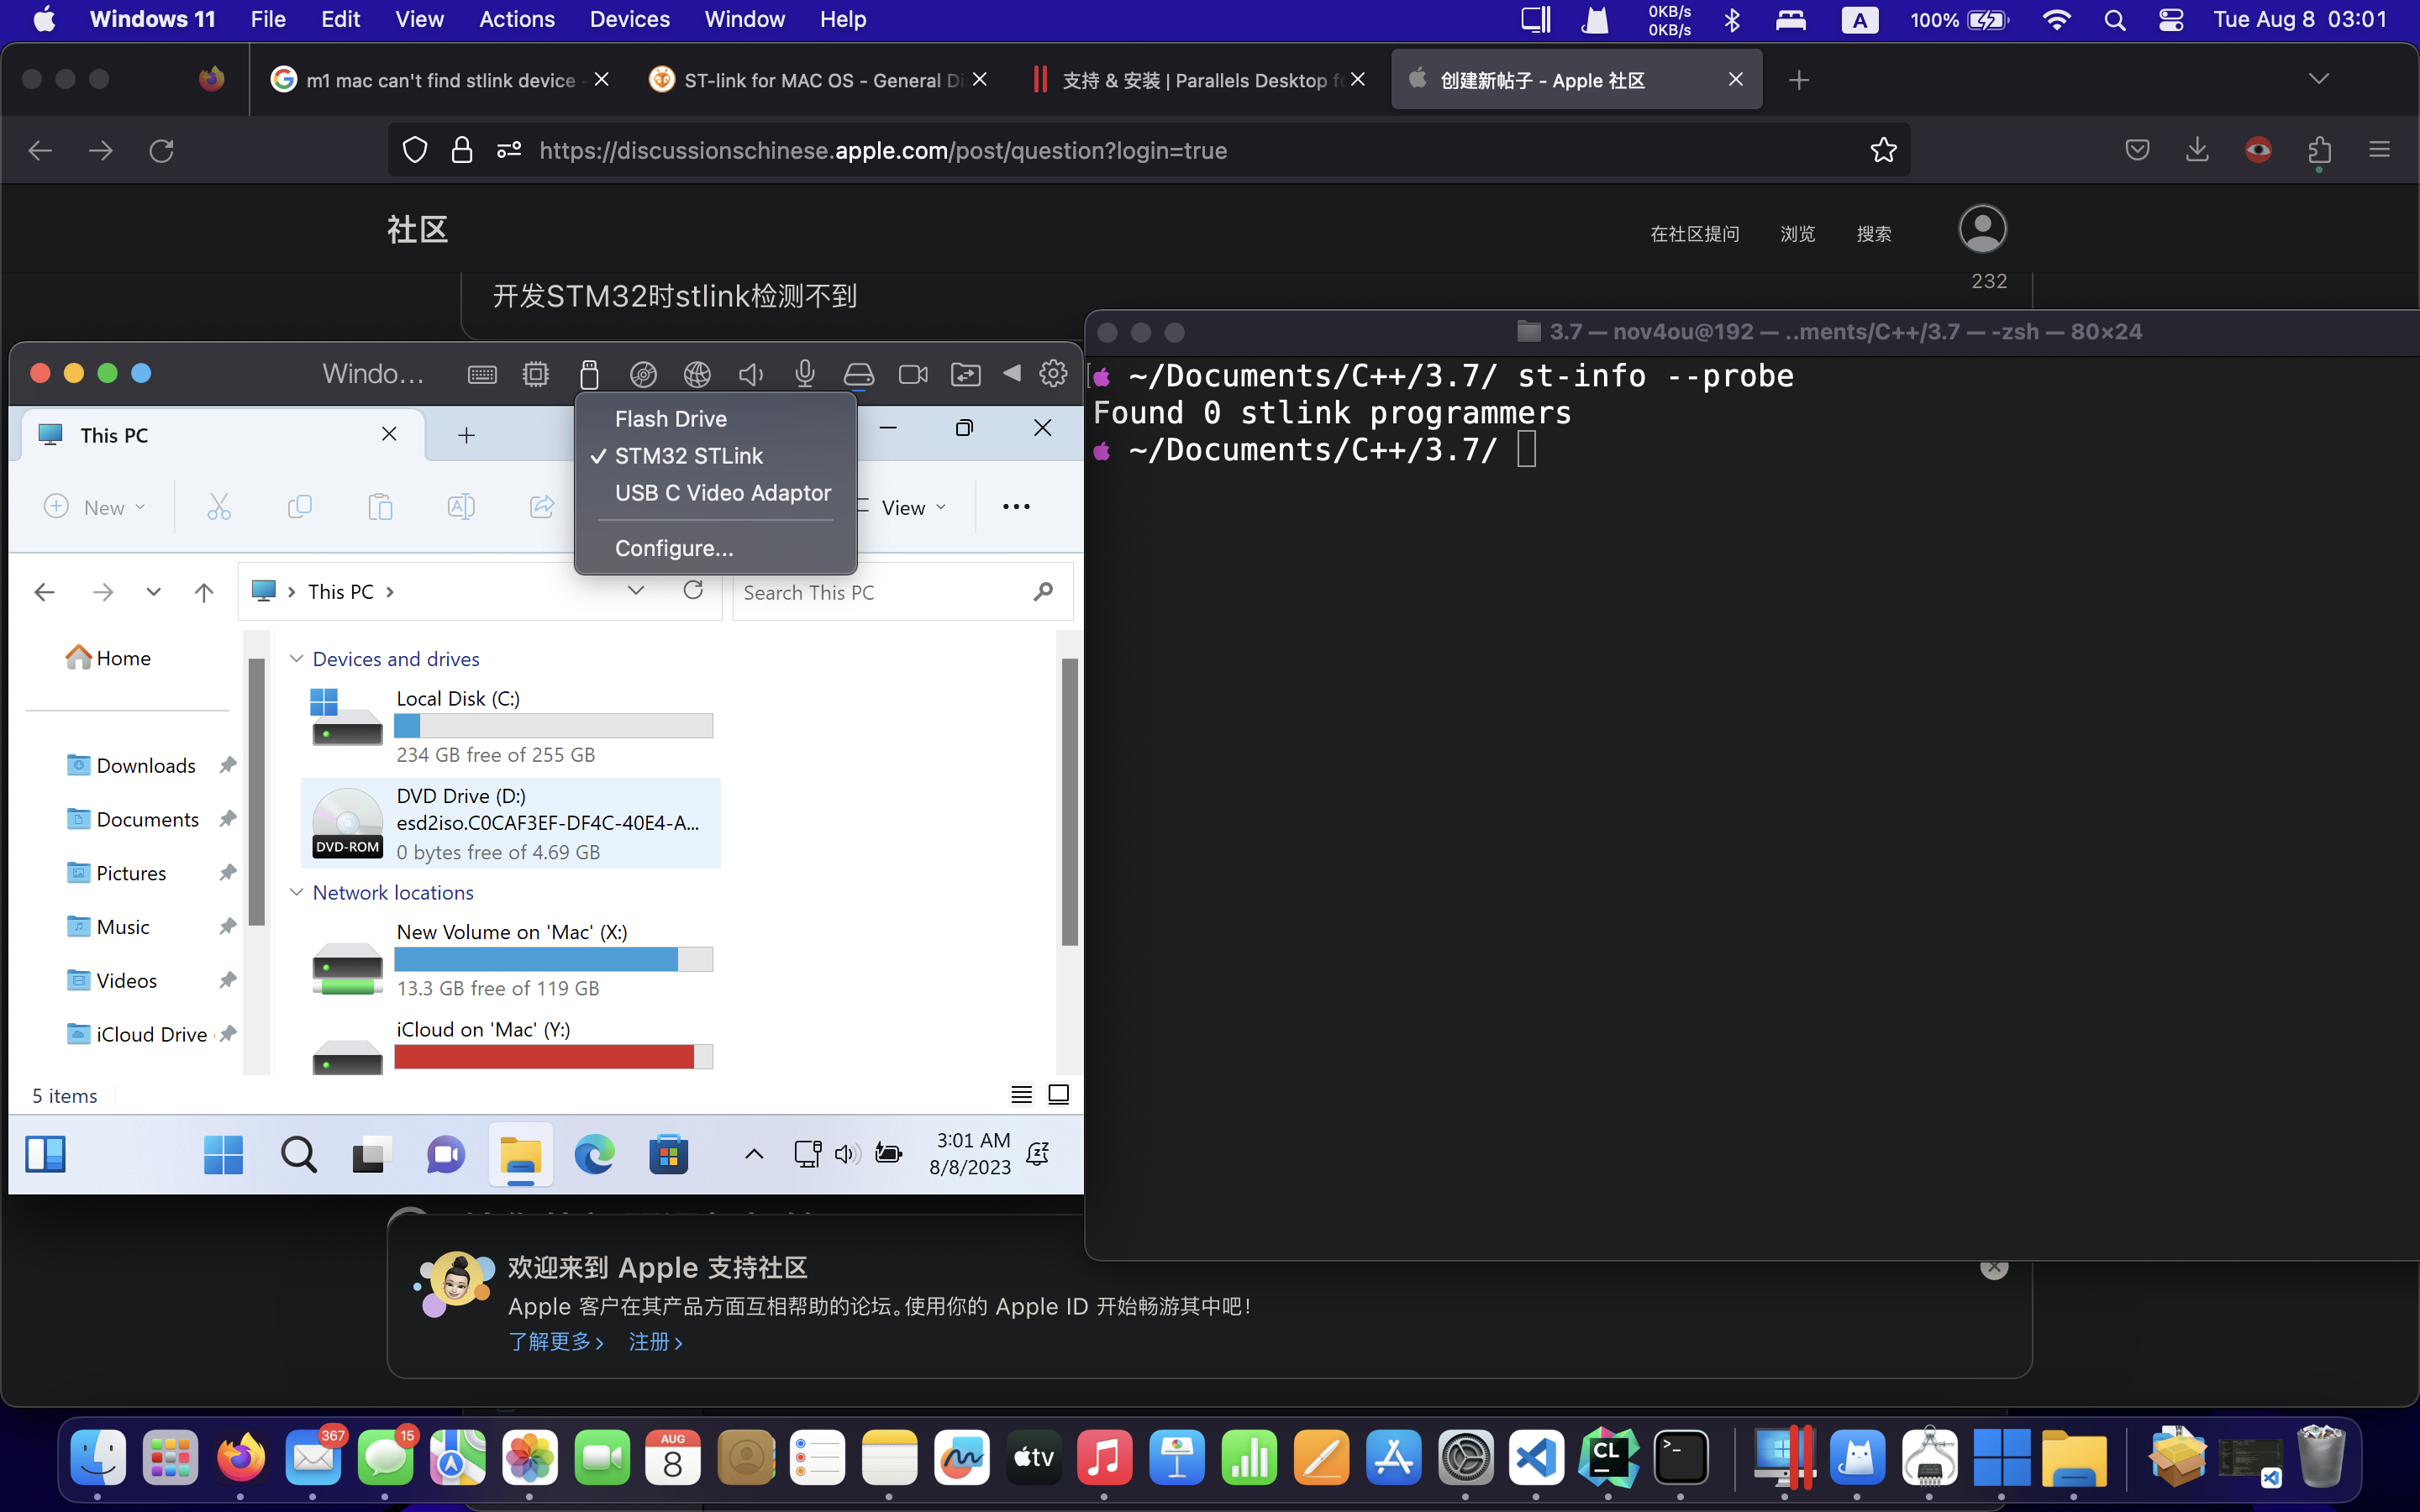Select Flash Drive in USB device menu
Image resolution: width=2420 pixels, height=1512 pixels.
pyautogui.click(x=670, y=419)
